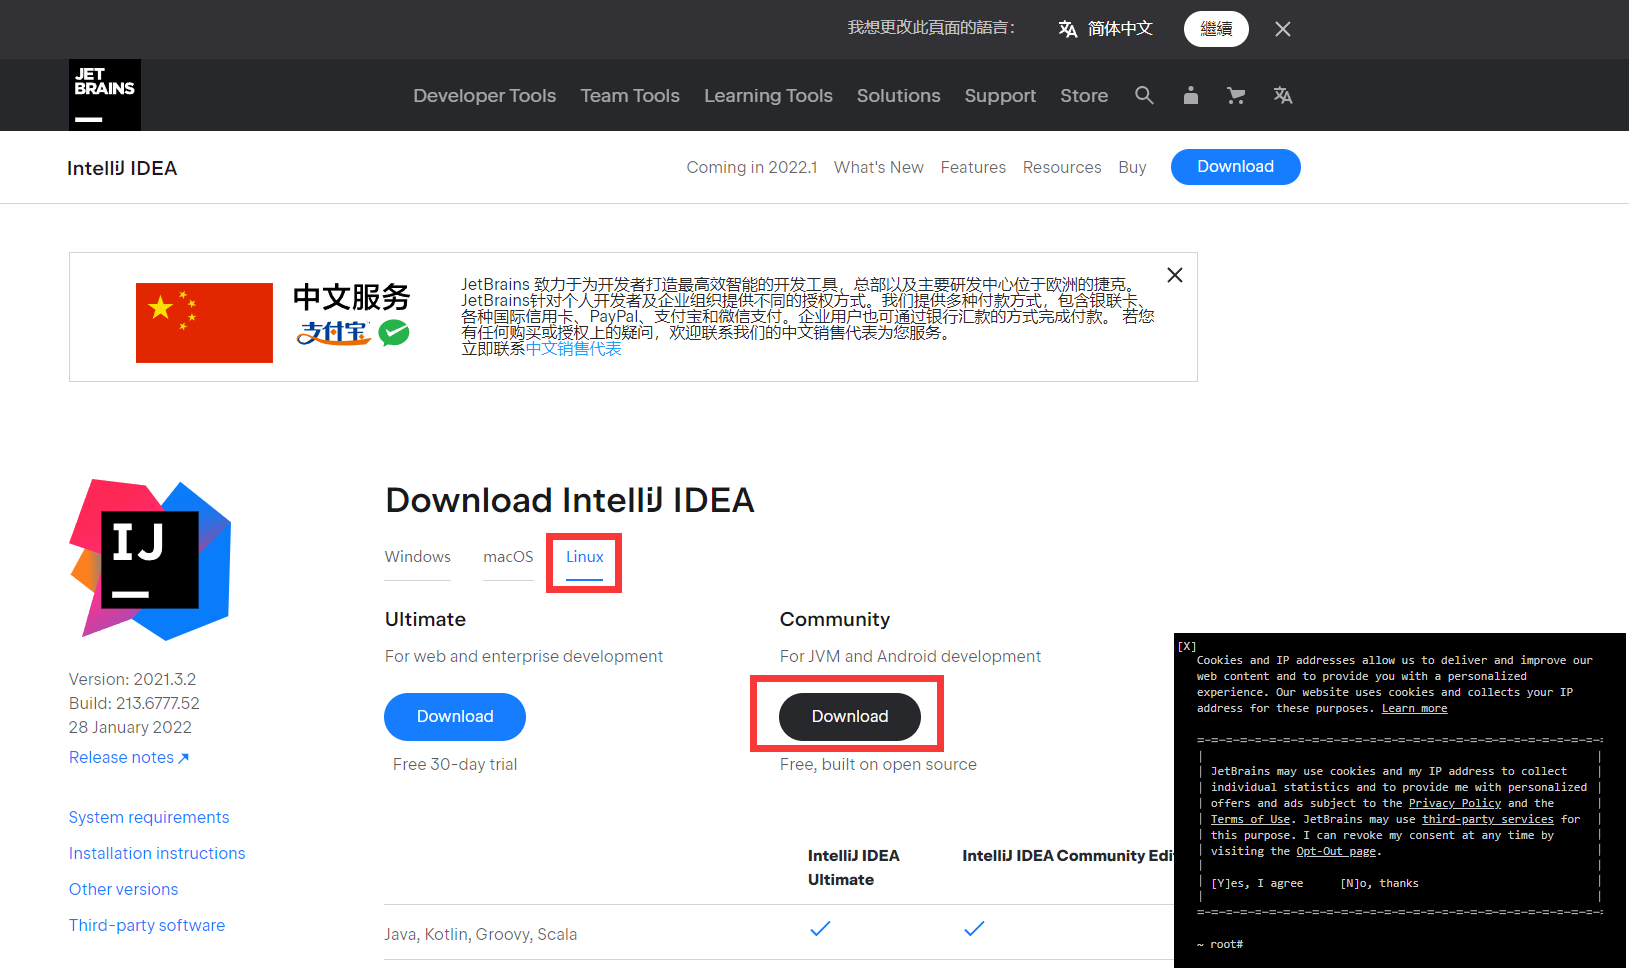The image size is (1629, 968).
Task: Click the JetBrains logo
Action: pos(105,95)
